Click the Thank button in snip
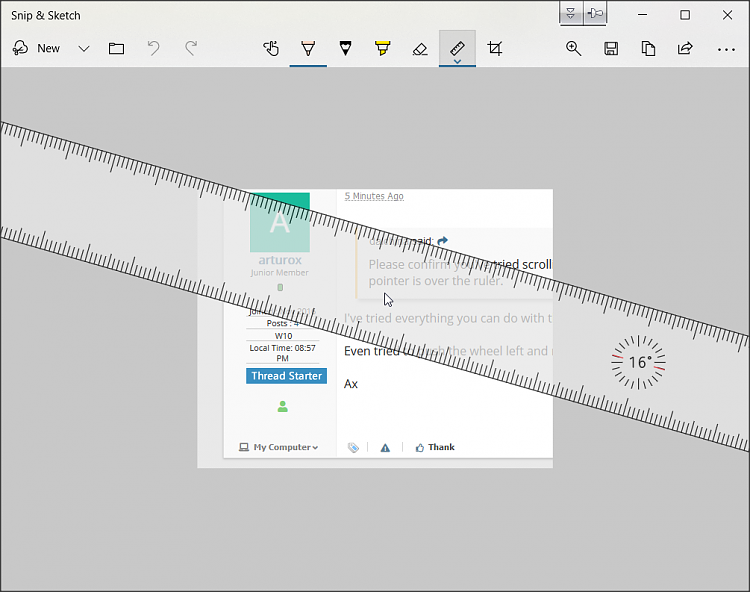Screen dimensions: 750x592 click(x=435, y=447)
